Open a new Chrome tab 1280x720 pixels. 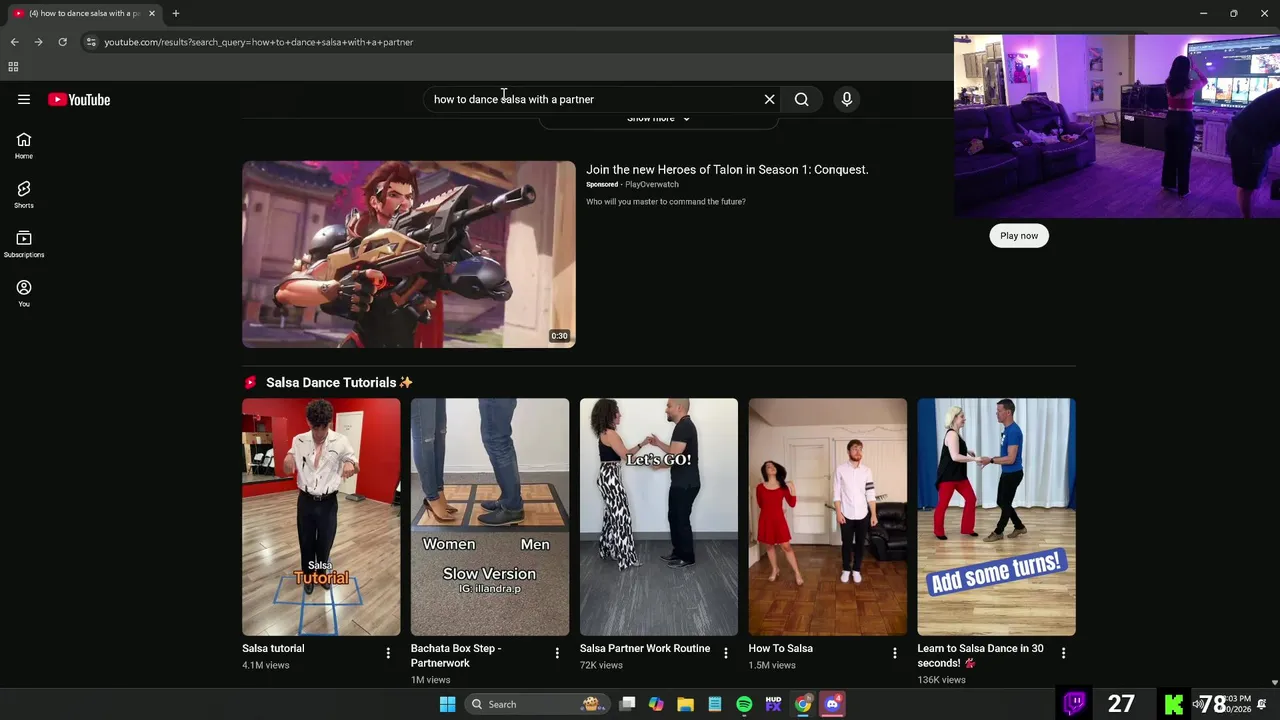click(176, 13)
